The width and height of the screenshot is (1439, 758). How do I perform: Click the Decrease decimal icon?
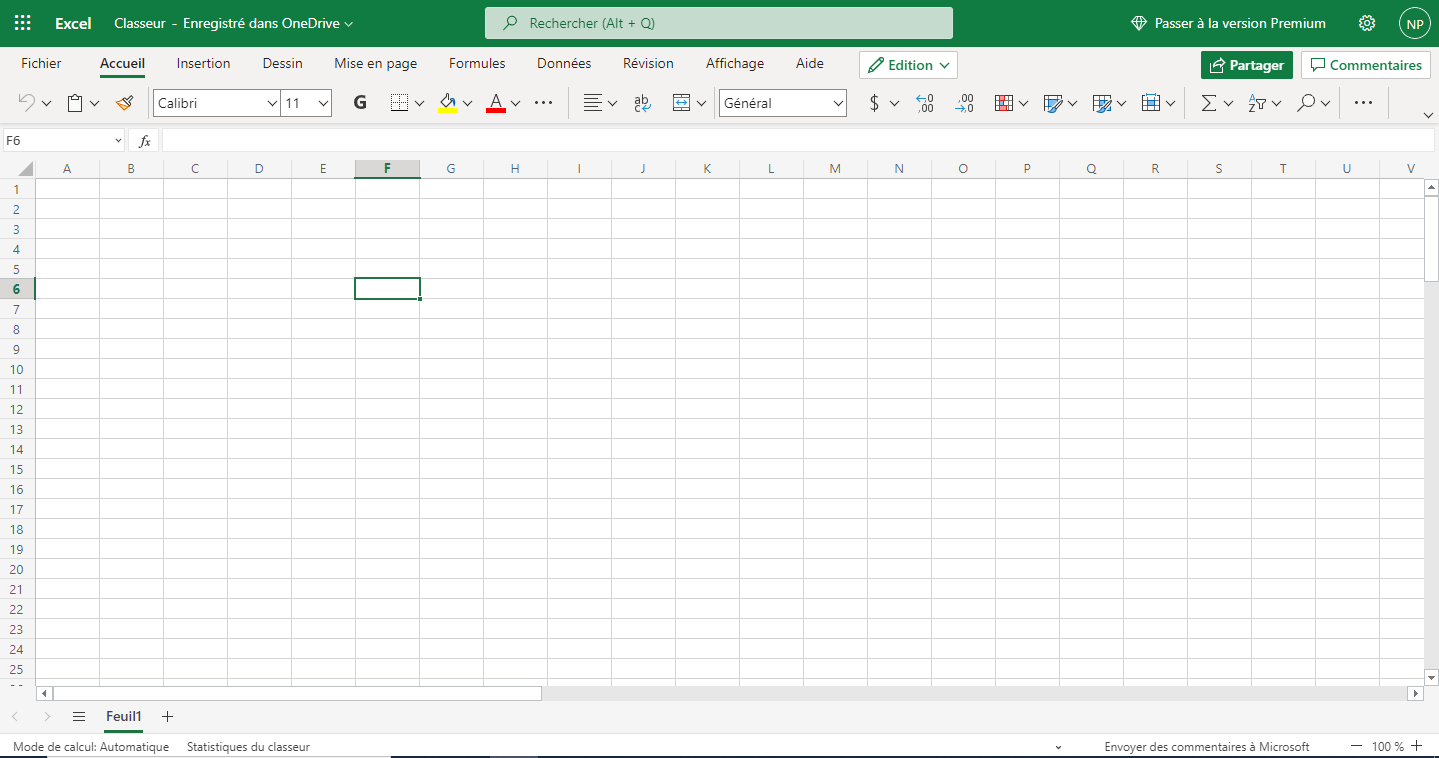(964, 103)
